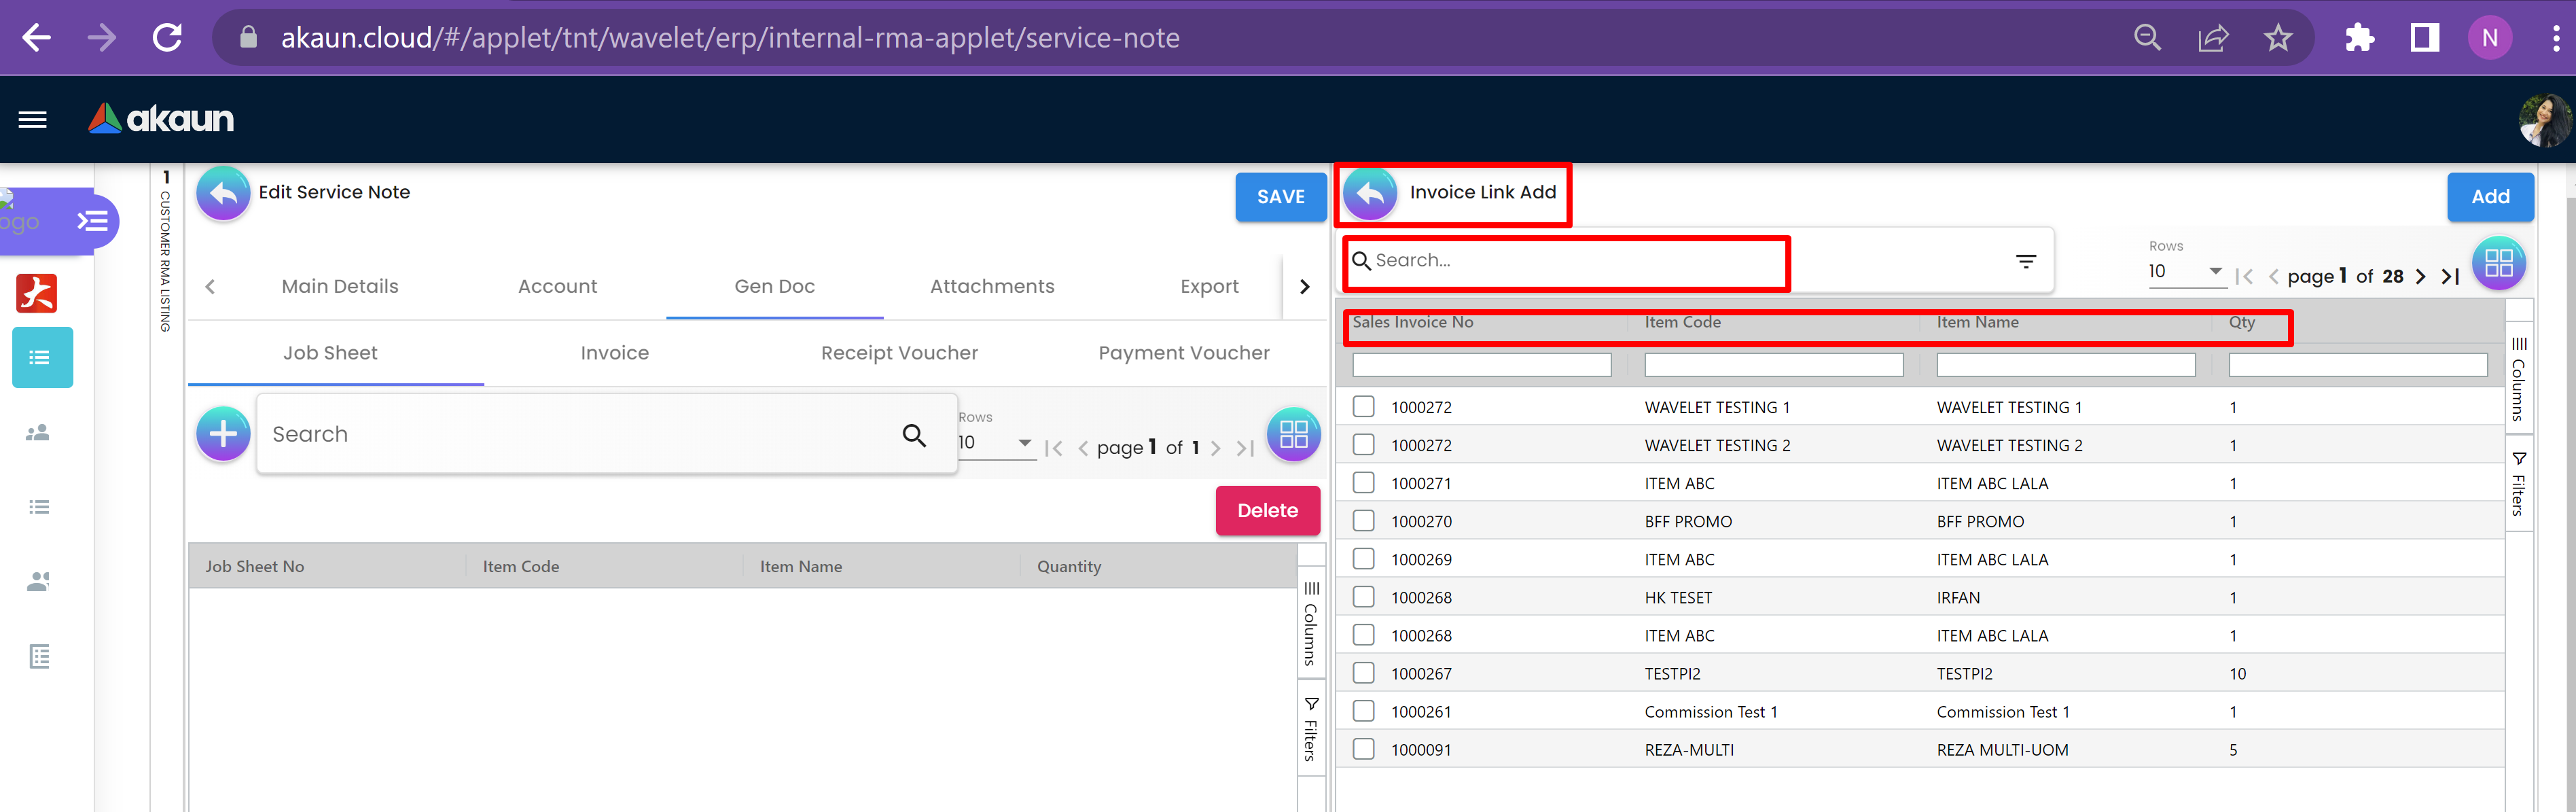Click the back arrow beside Edit Service Note

(223, 193)
